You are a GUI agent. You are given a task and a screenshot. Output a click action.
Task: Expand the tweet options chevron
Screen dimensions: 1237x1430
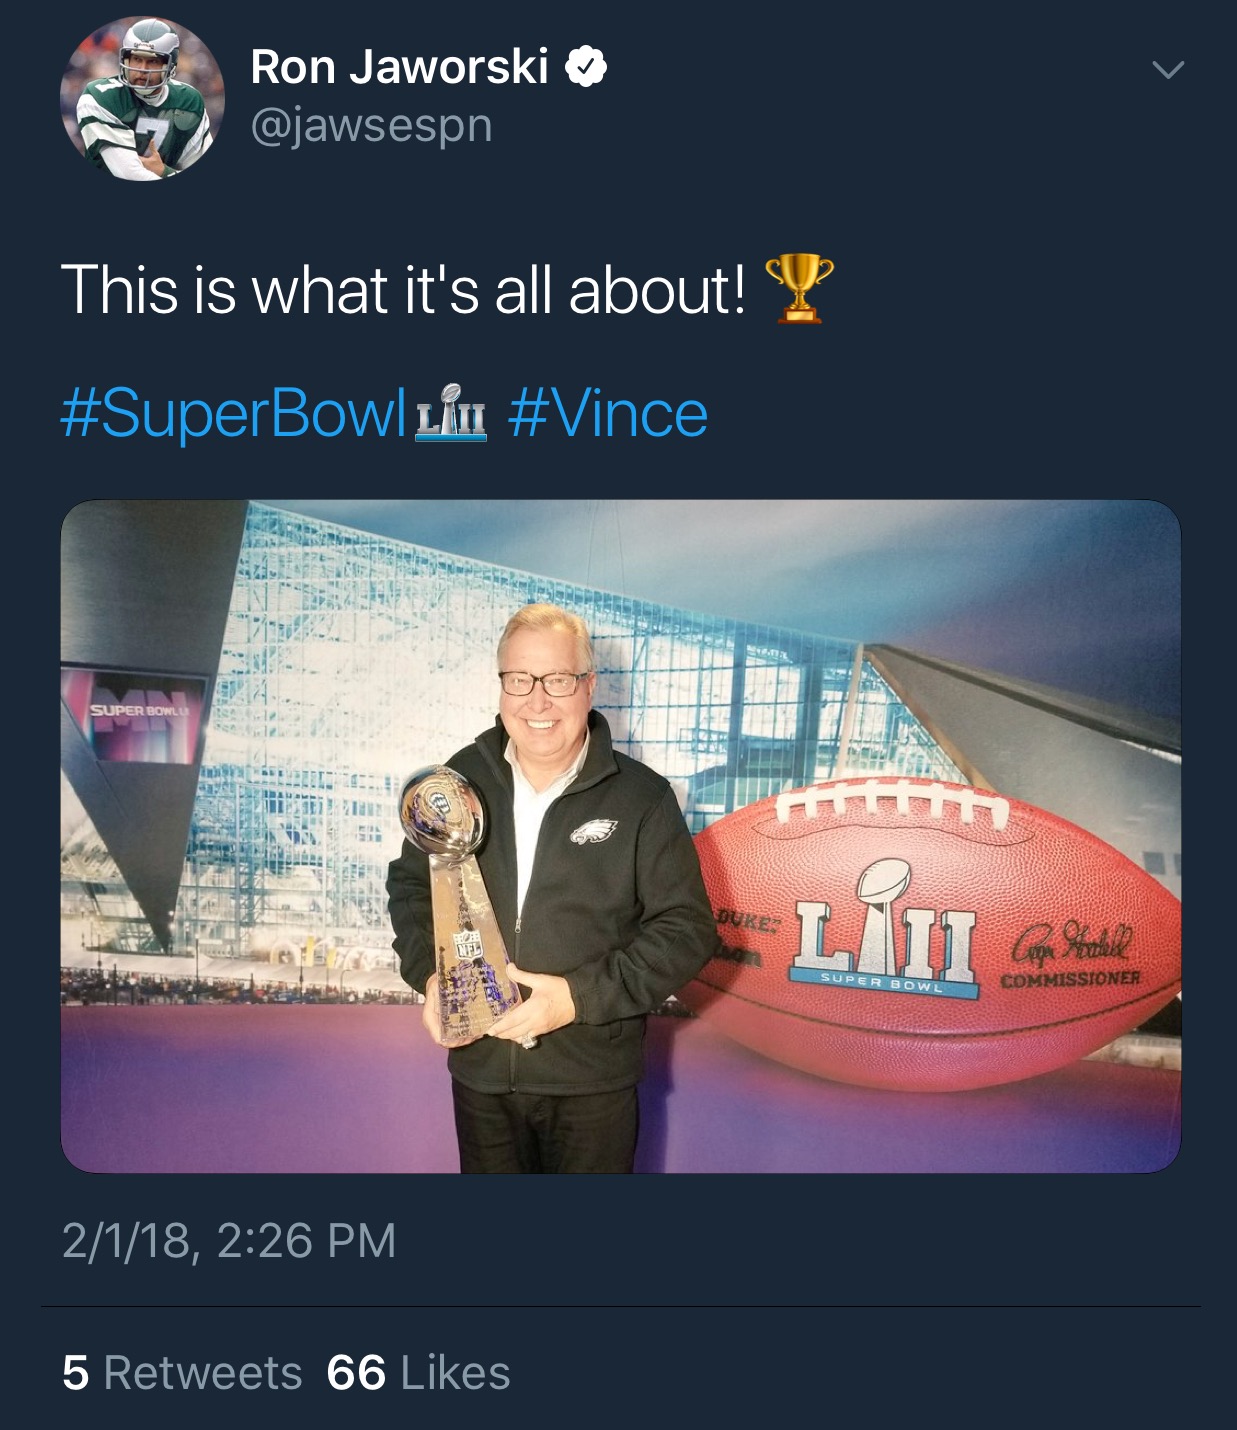1167,69
